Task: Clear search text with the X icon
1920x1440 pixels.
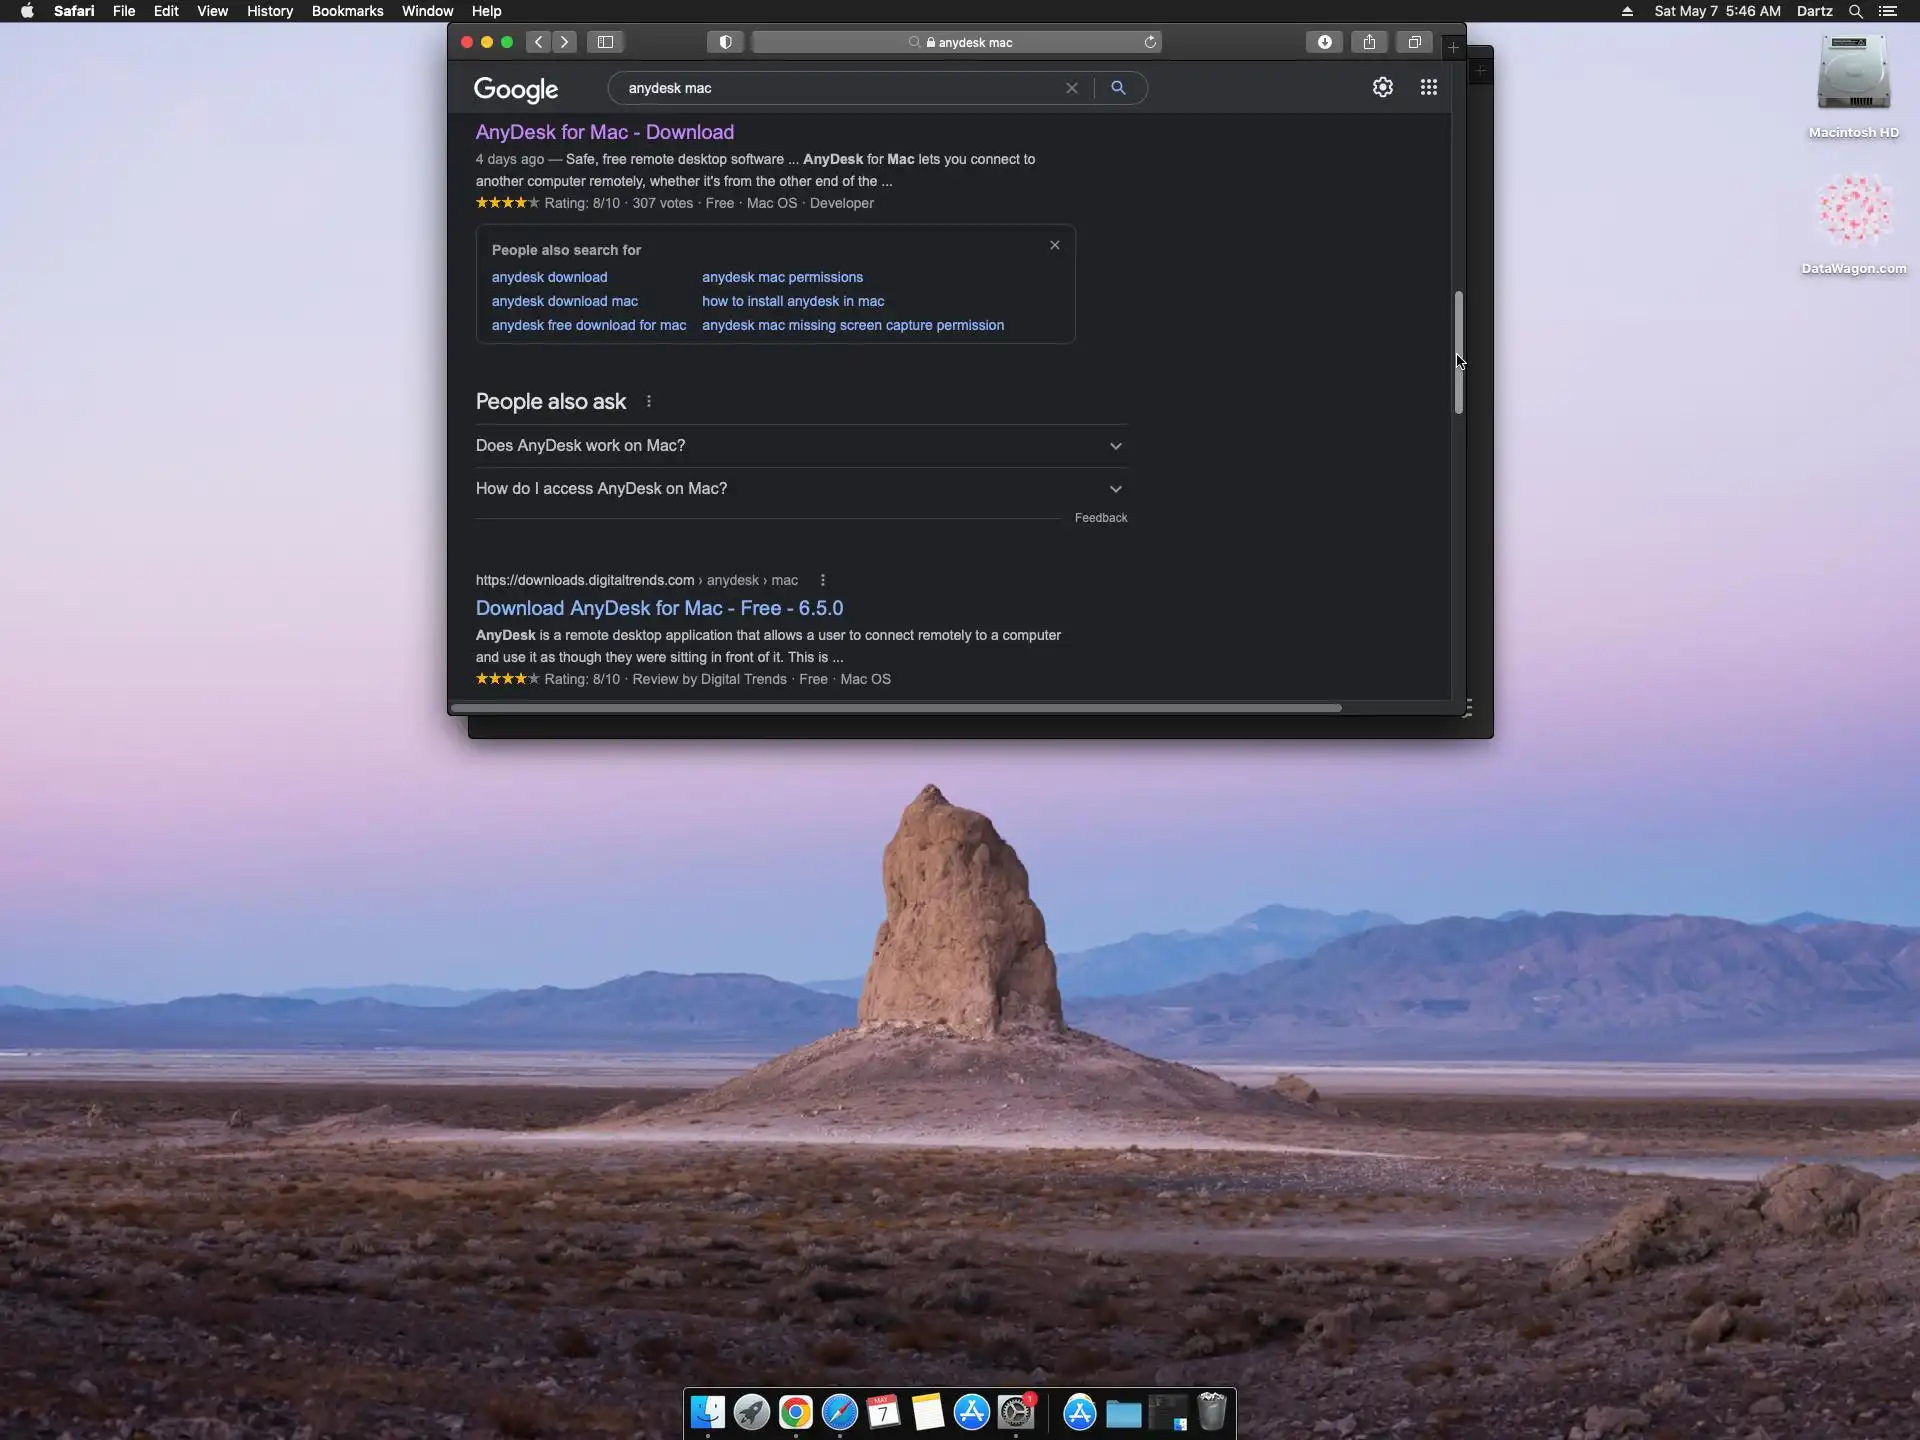Action: pos(1071,88)
